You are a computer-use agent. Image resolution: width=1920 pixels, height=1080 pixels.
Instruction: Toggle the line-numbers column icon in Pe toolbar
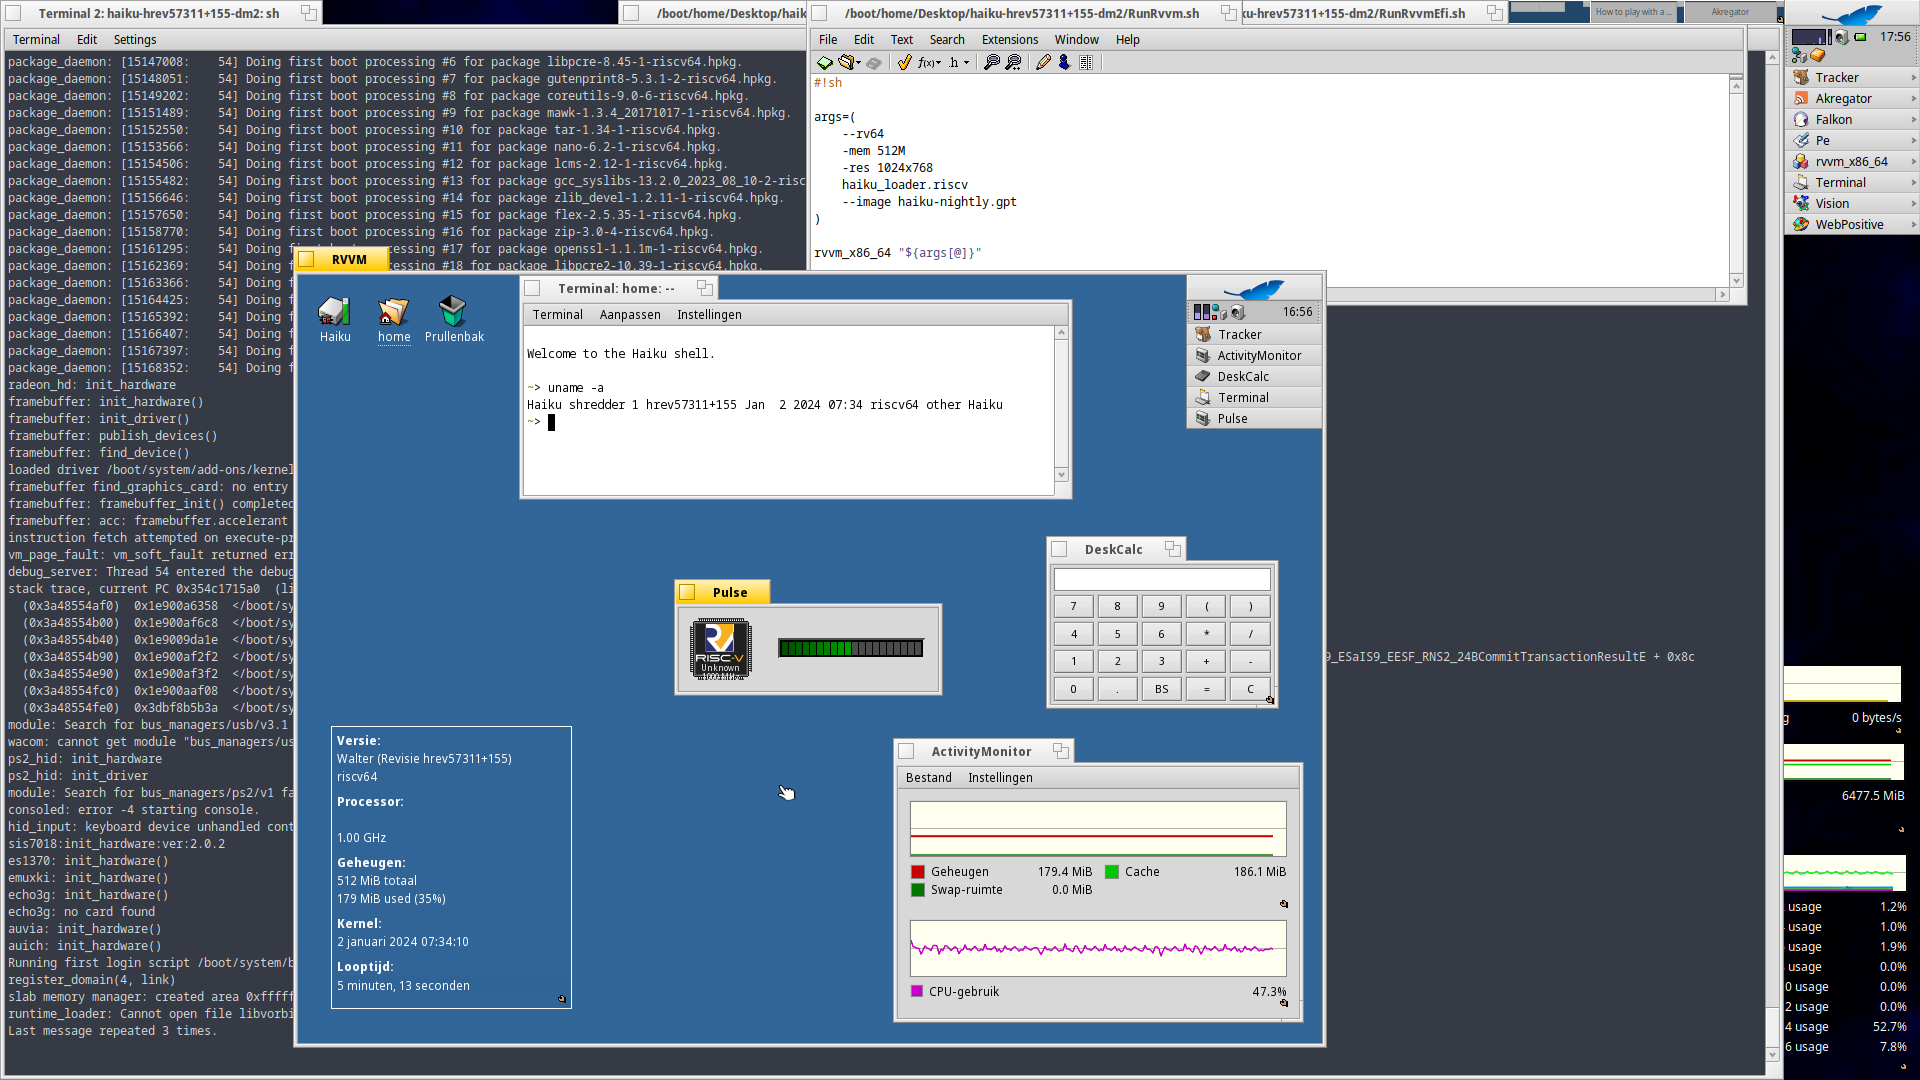click(1086, 62)
